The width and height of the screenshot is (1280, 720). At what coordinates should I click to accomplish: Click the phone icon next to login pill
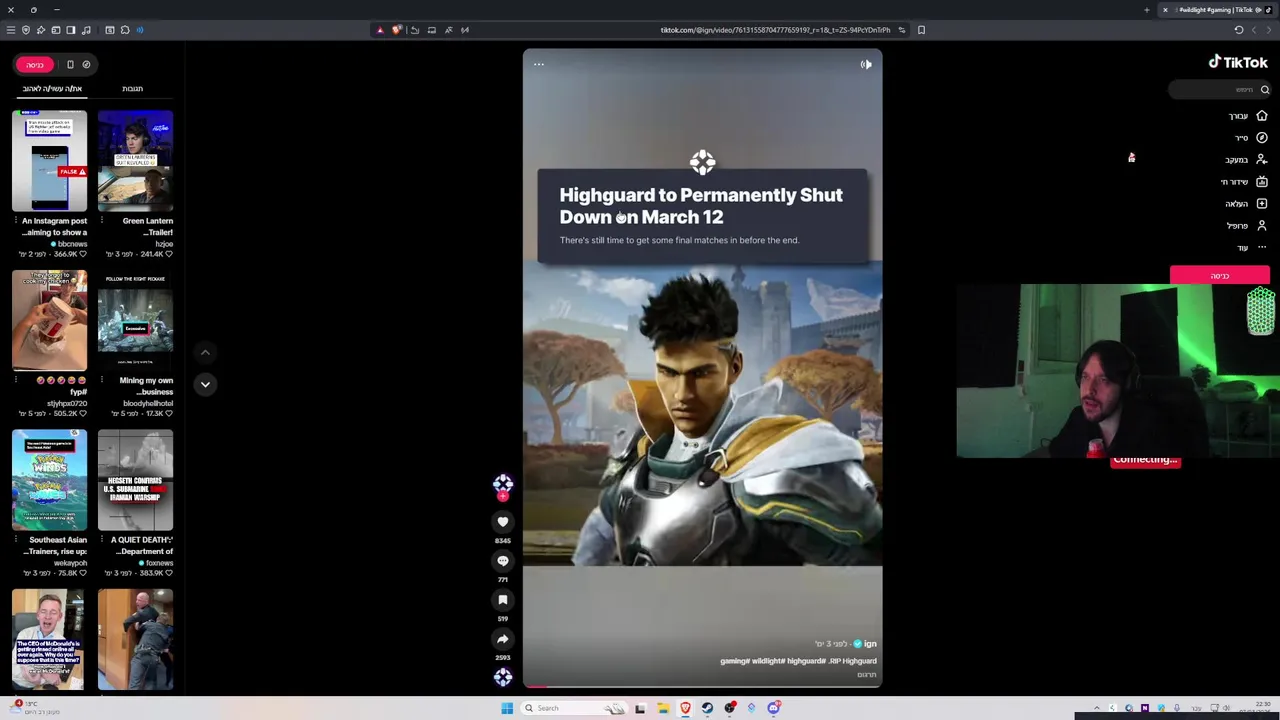(x=70, y=65)
